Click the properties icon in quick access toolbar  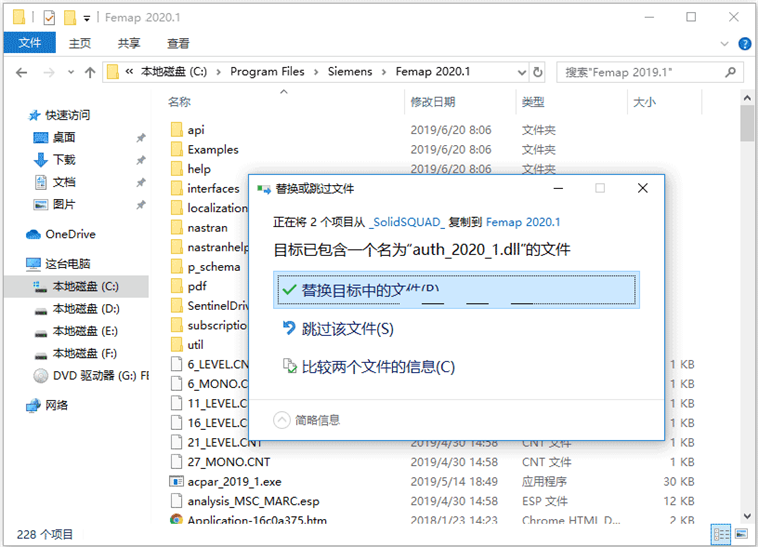pos(47,18)
